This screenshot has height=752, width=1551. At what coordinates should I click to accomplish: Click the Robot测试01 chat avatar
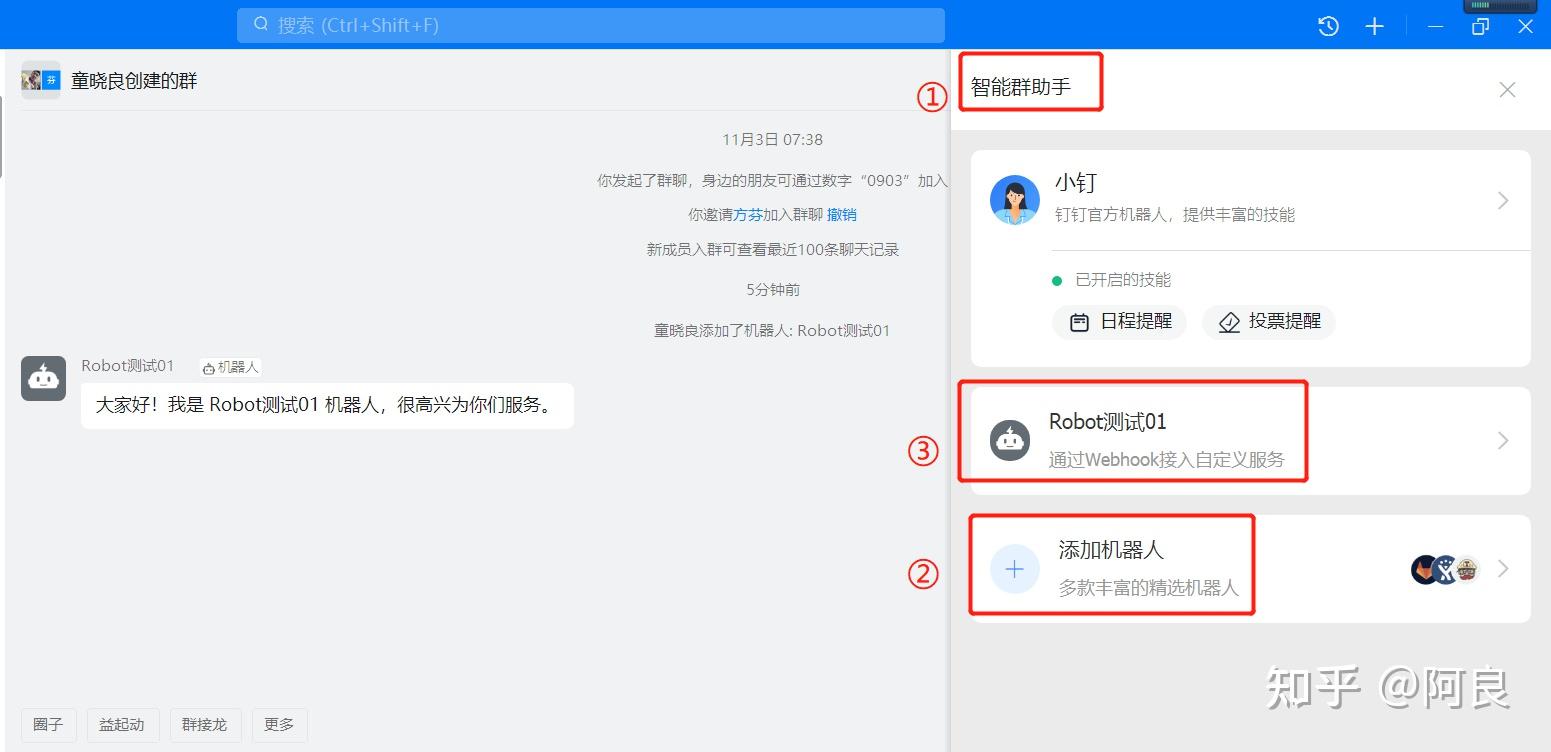coord(44,379)
